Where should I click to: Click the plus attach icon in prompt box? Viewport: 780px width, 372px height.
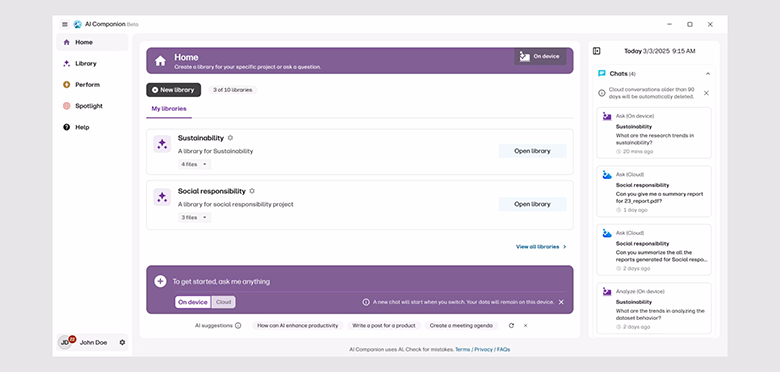160,281
